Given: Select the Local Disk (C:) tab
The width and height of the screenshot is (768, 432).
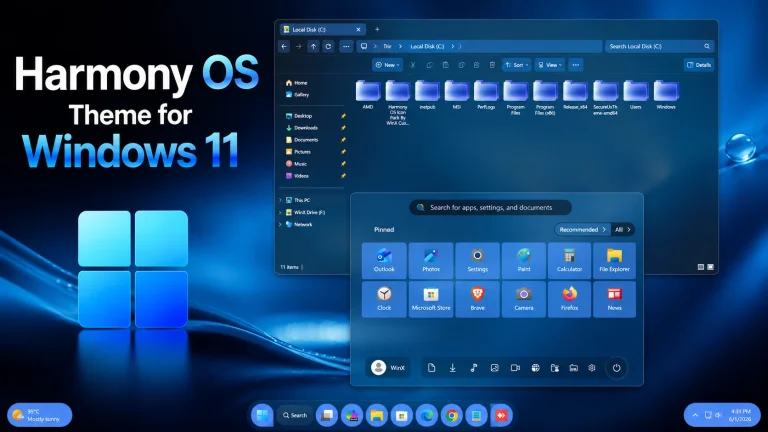Looking at the screenshot, I should pyautogui.click(x=322, y=29).
